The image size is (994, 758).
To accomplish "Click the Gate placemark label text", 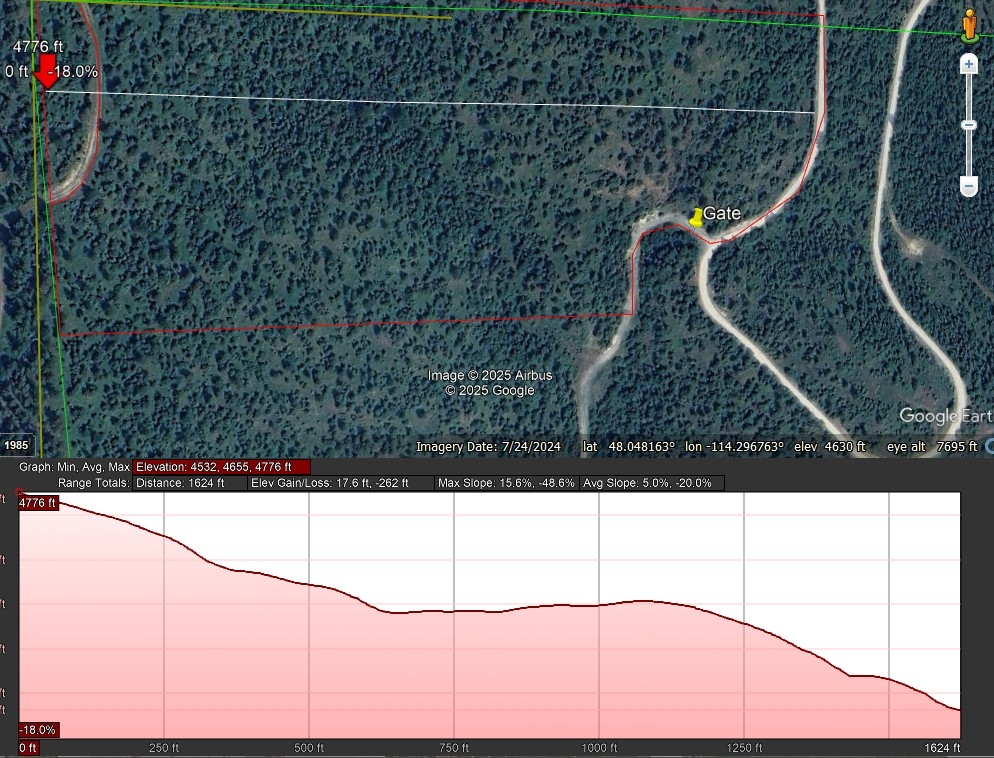I will coord(722,213).
